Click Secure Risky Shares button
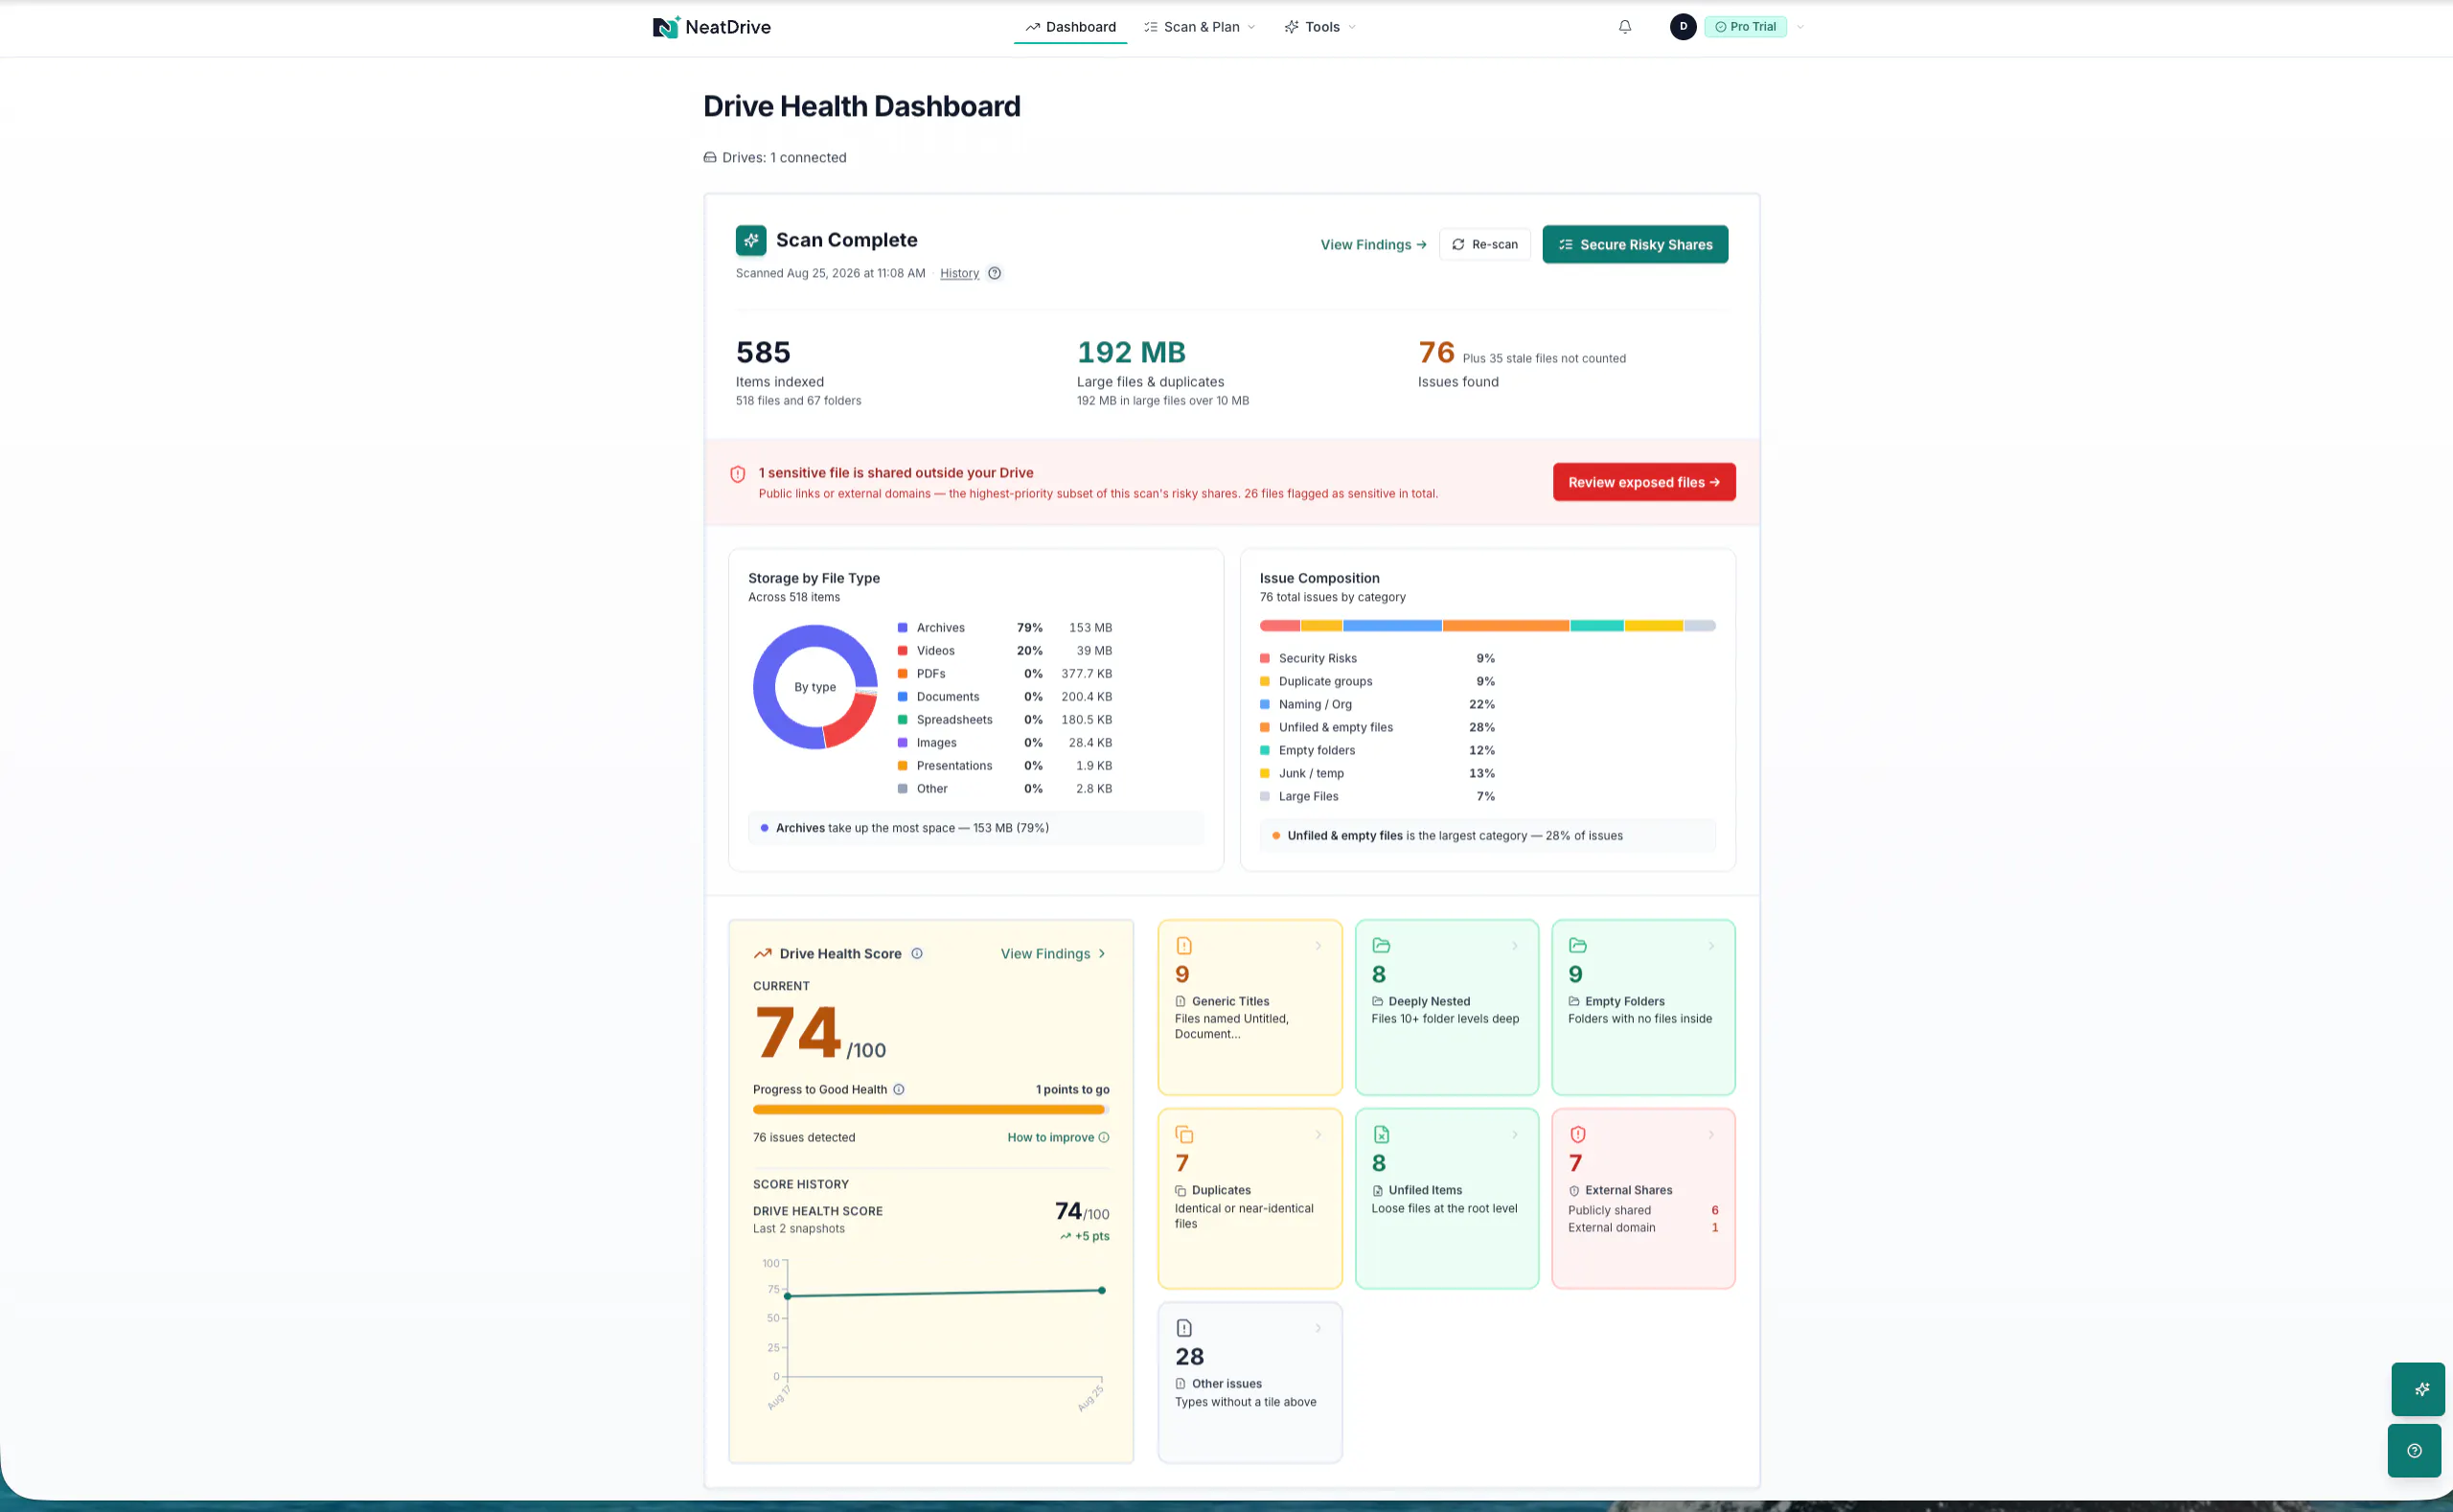The height and width of the screenshot is (1512, 2453). [x=1635, y=245]
